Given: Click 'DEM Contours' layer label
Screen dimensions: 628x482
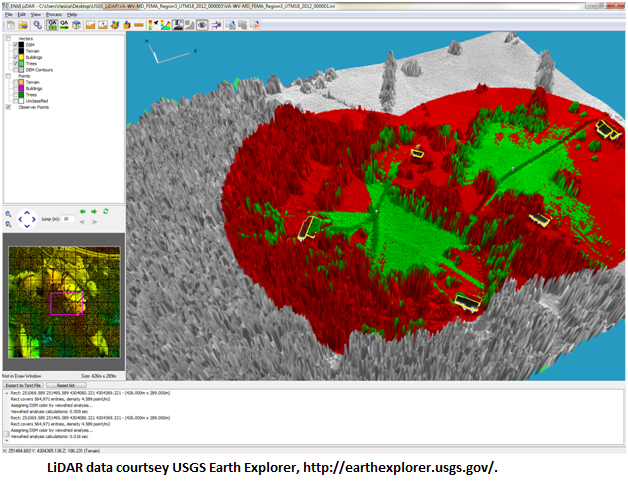Looking at the screenshot, I should [x=39, y=70].
